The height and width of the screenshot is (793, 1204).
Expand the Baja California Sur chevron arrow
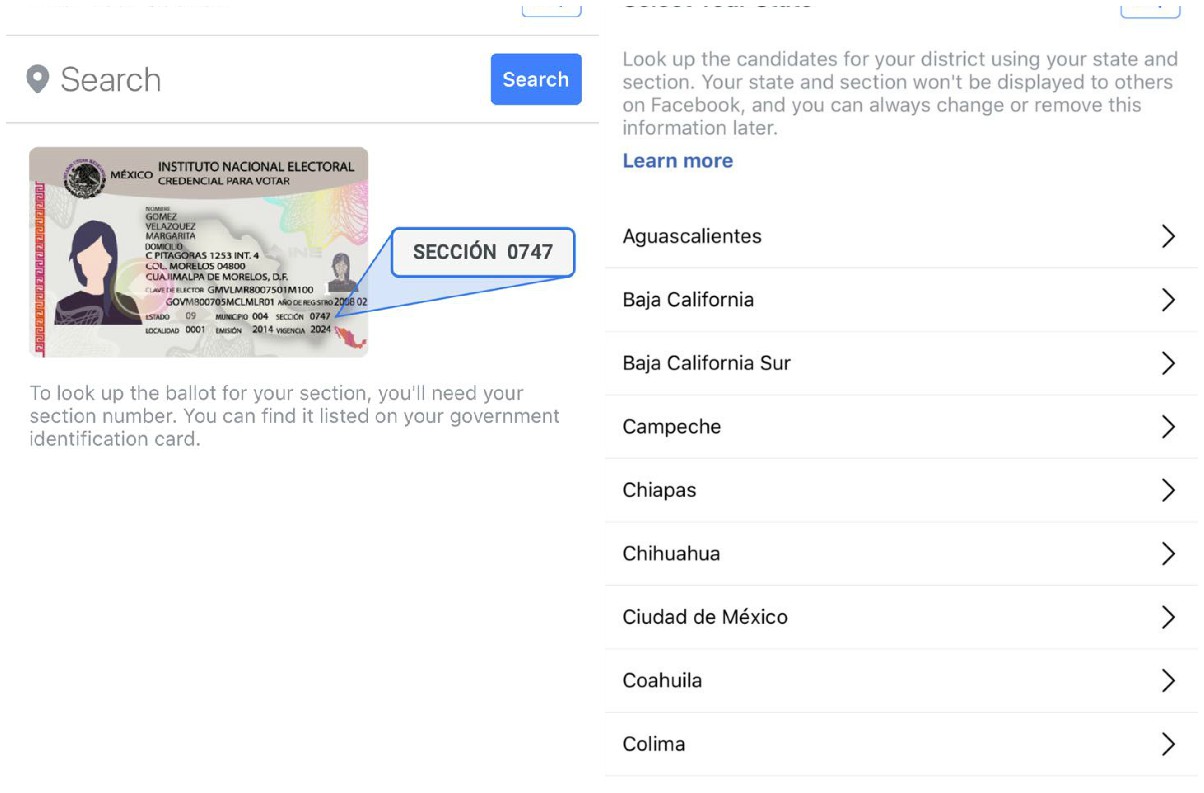(1167, 363)
